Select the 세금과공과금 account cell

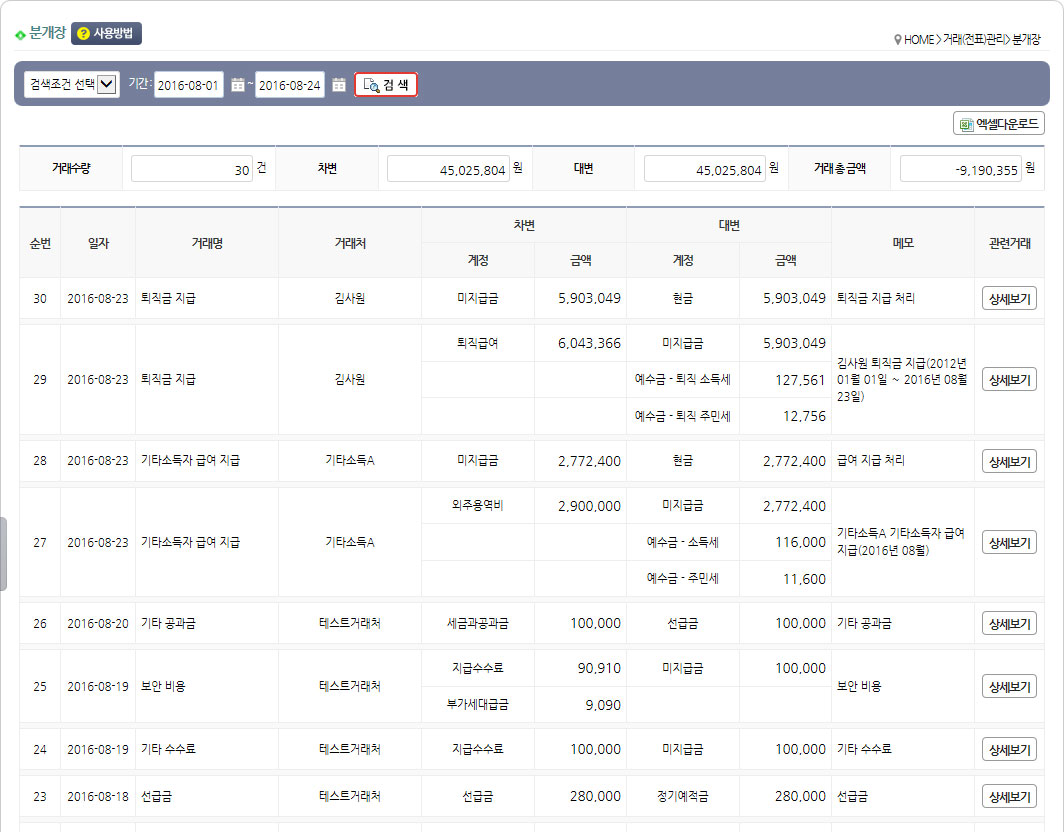(x=478, y=623)
